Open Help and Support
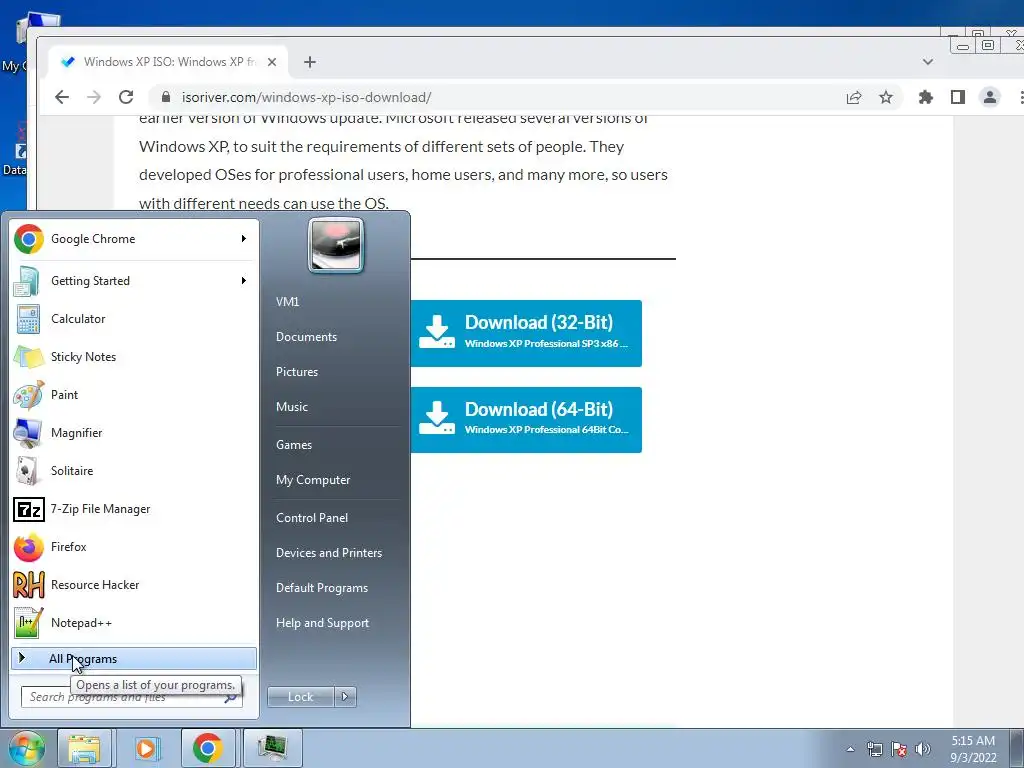This screenshot has width=1024, height=768. 322,623
